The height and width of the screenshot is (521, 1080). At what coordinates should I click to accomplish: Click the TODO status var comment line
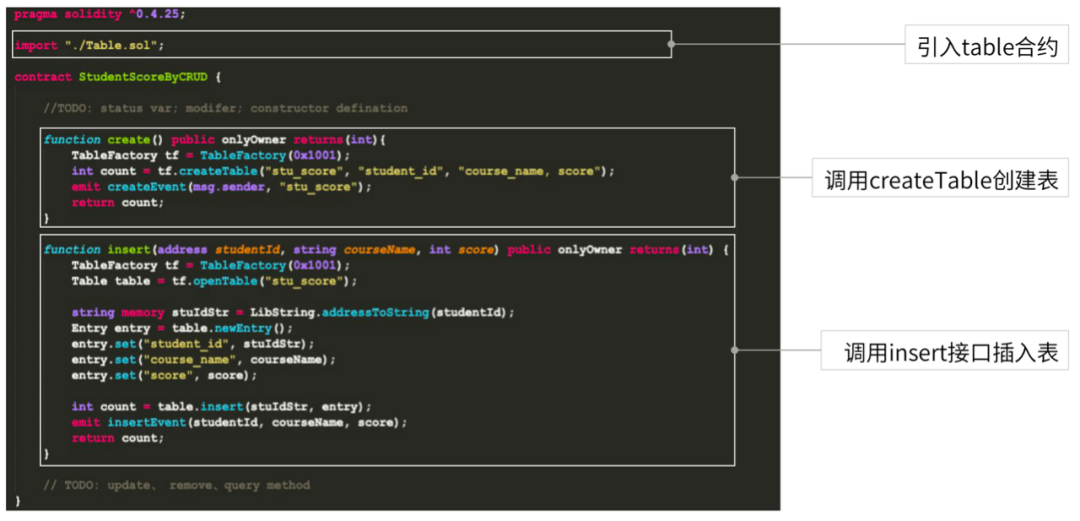(x=225, y=108)
